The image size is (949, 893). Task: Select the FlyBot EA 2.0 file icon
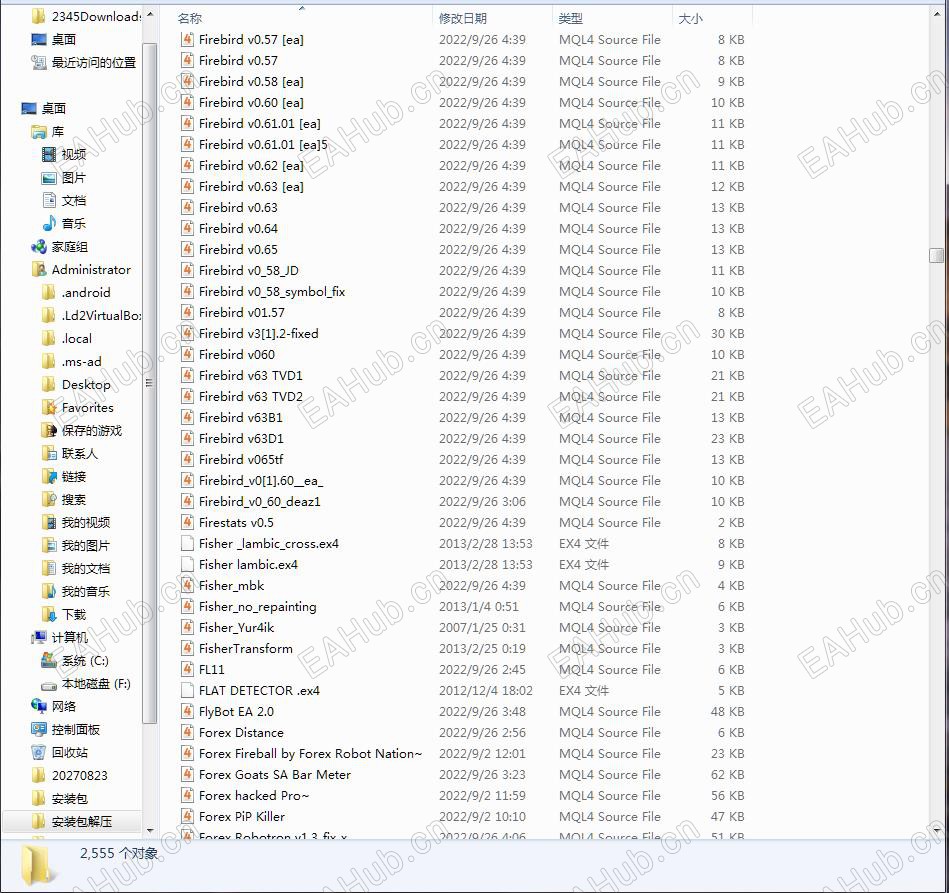(x=188, y=711)
